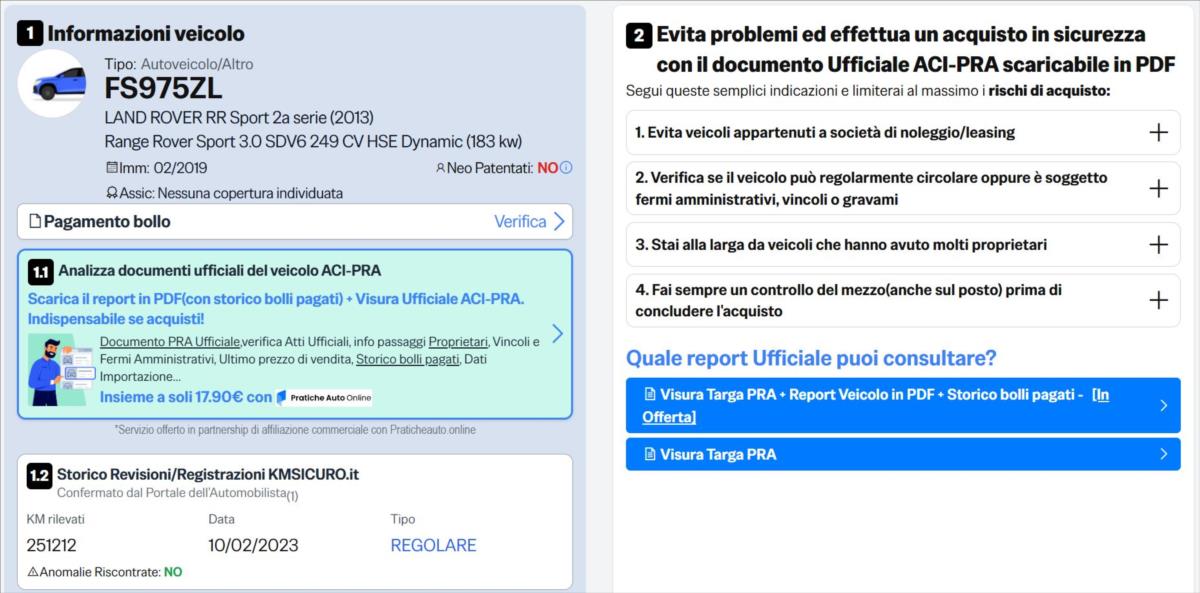The image size is (1200, 593).
Task: Expand tip 2 about fermi amministrativi
Action: pyautogui.click(x=1158, y=188)
